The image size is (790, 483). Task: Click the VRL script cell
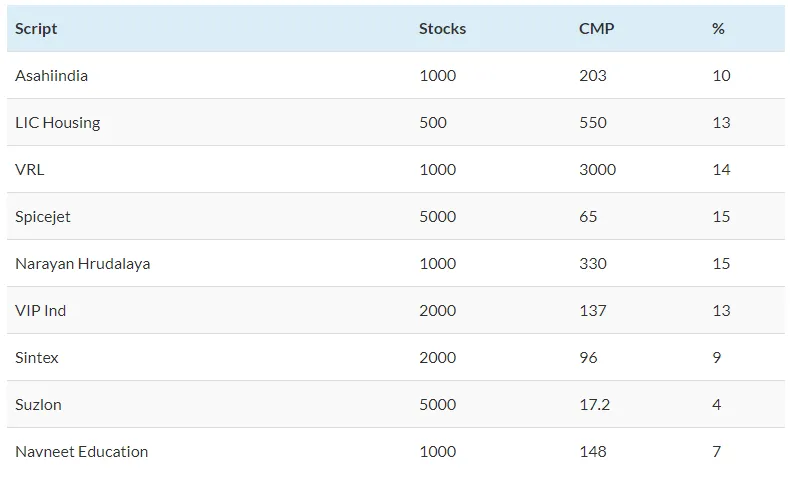pos(30,170)
